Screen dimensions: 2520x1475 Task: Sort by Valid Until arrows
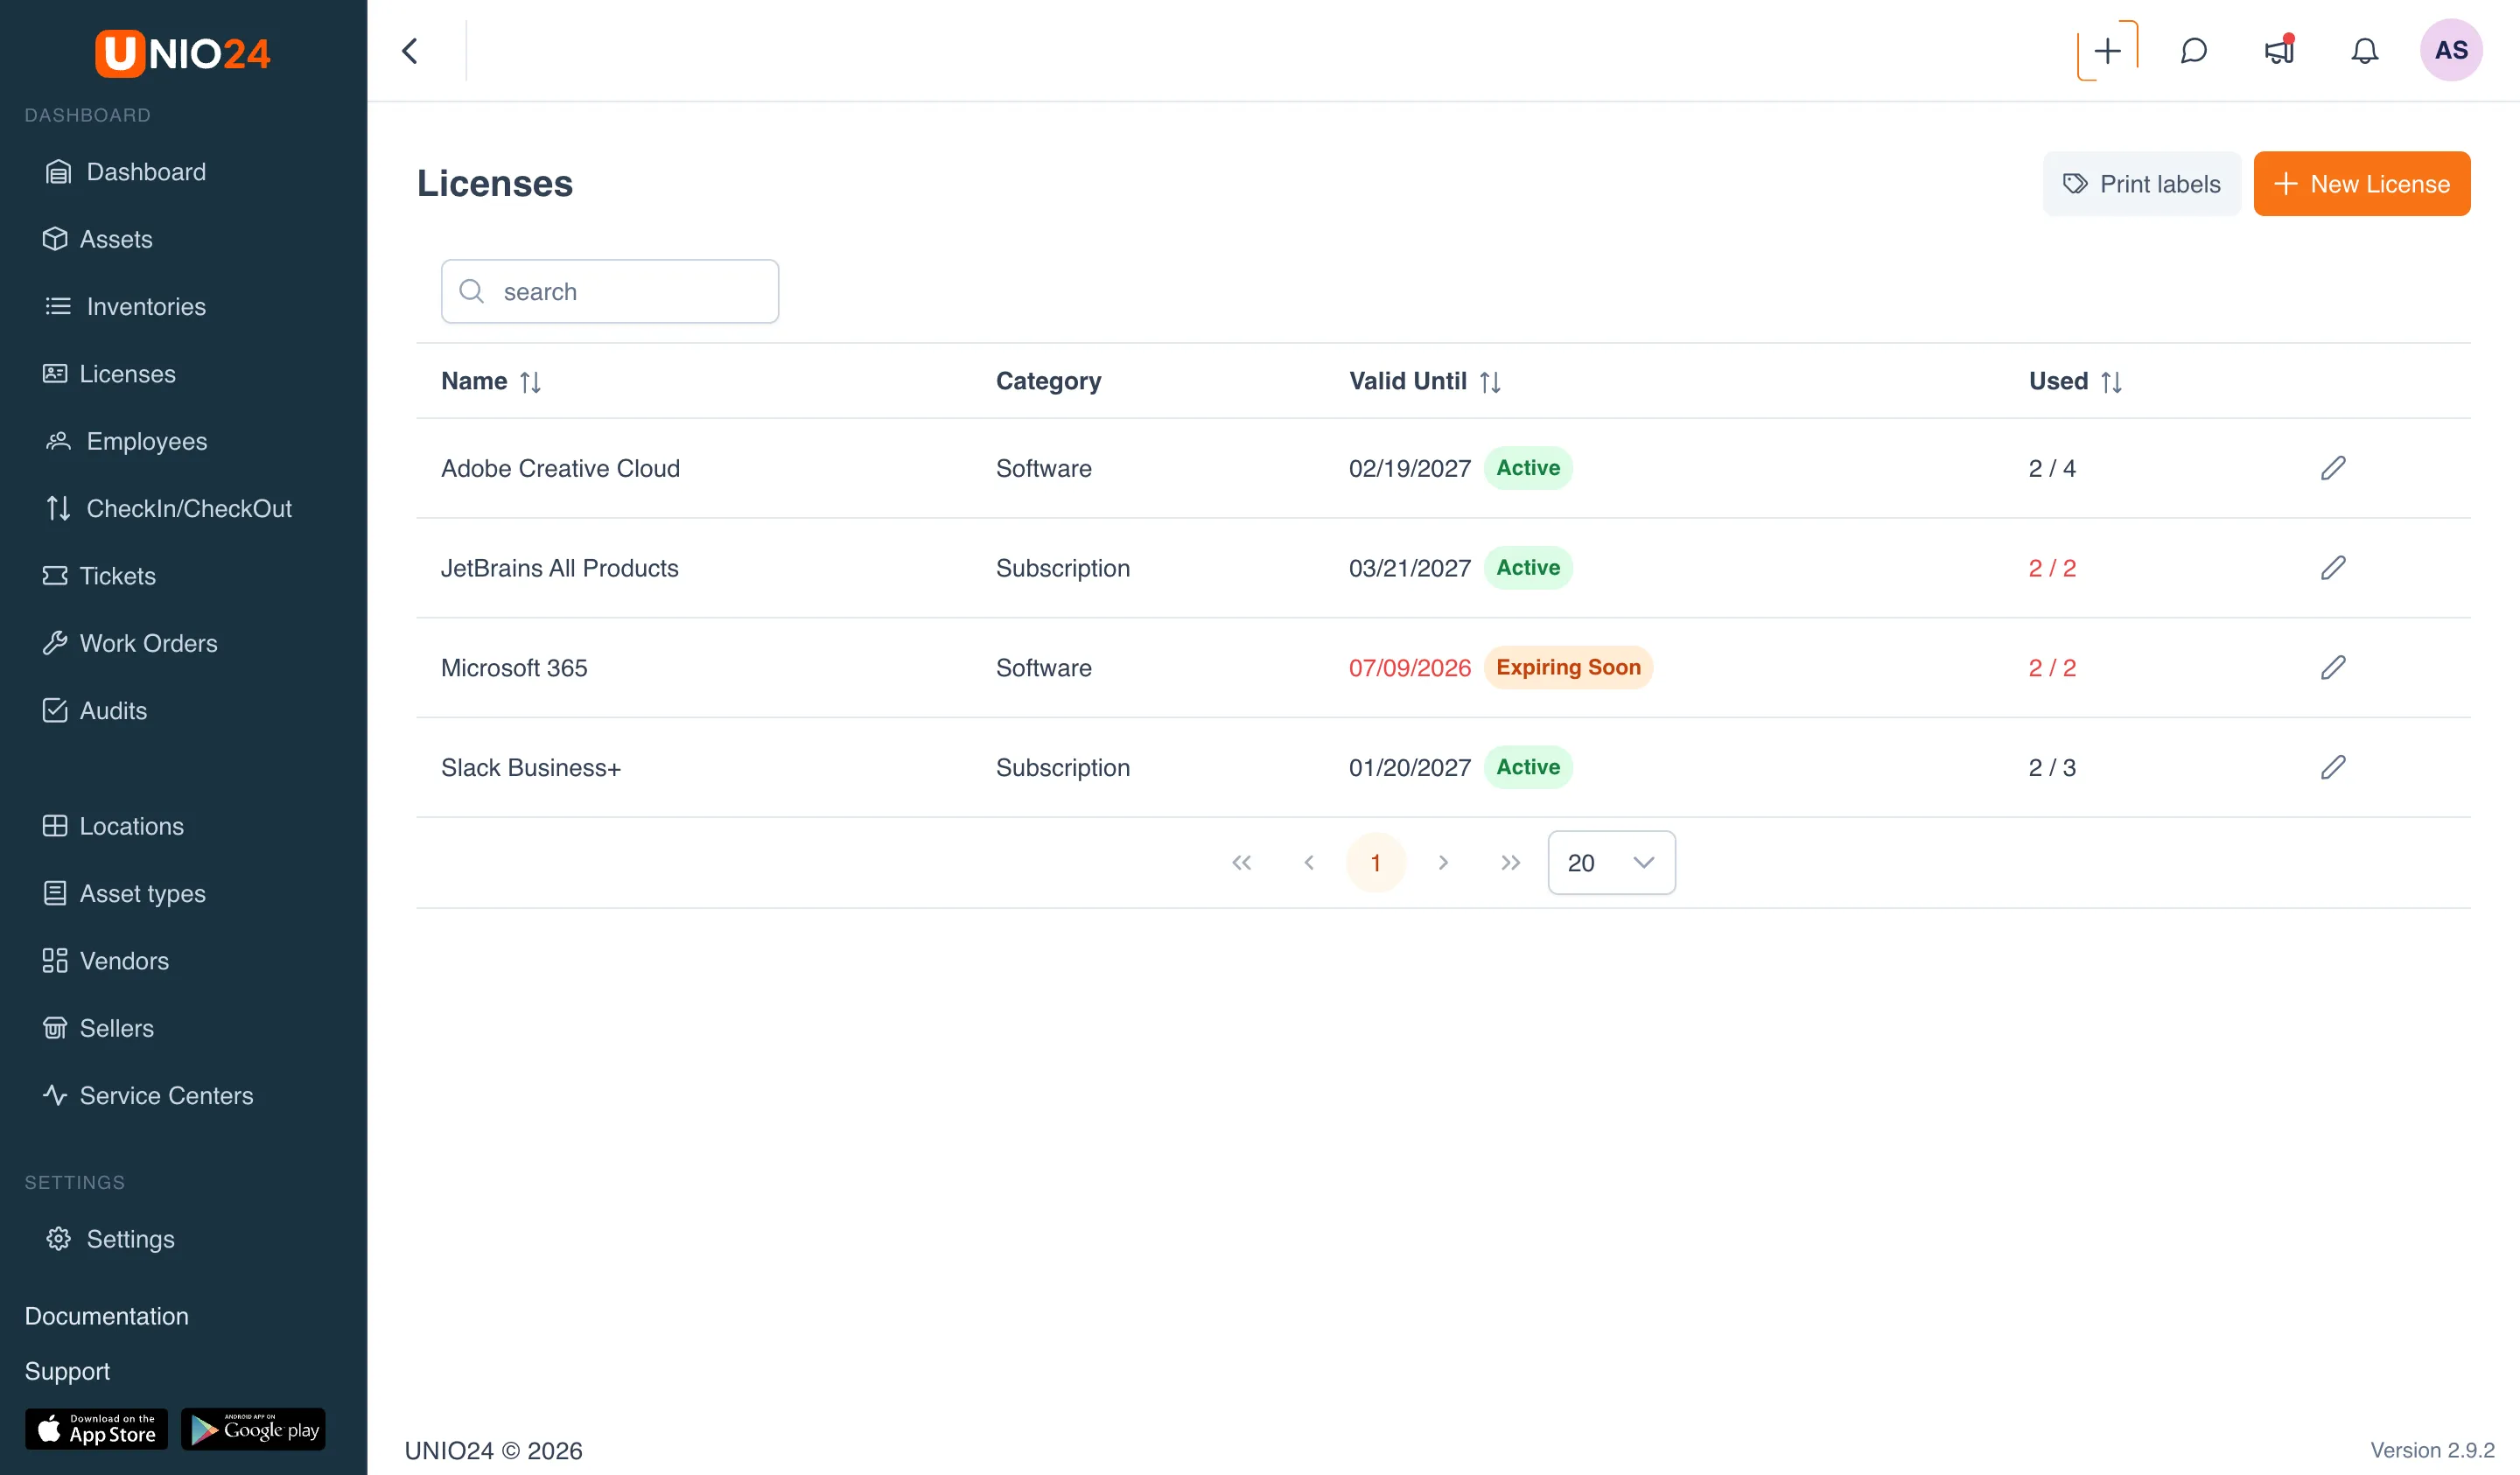coord(1490,382)
